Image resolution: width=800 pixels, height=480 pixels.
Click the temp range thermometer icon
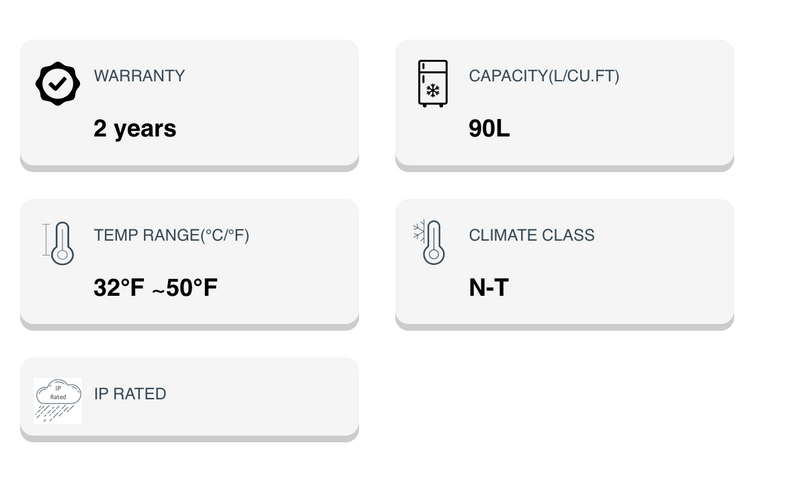pyautogui.click(x=63, y=243)
